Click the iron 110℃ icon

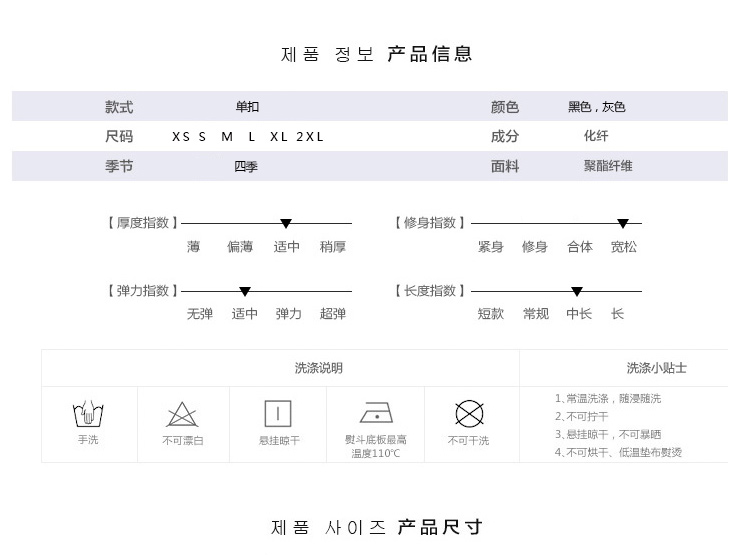pyautogui.click(x=375, y=413)
